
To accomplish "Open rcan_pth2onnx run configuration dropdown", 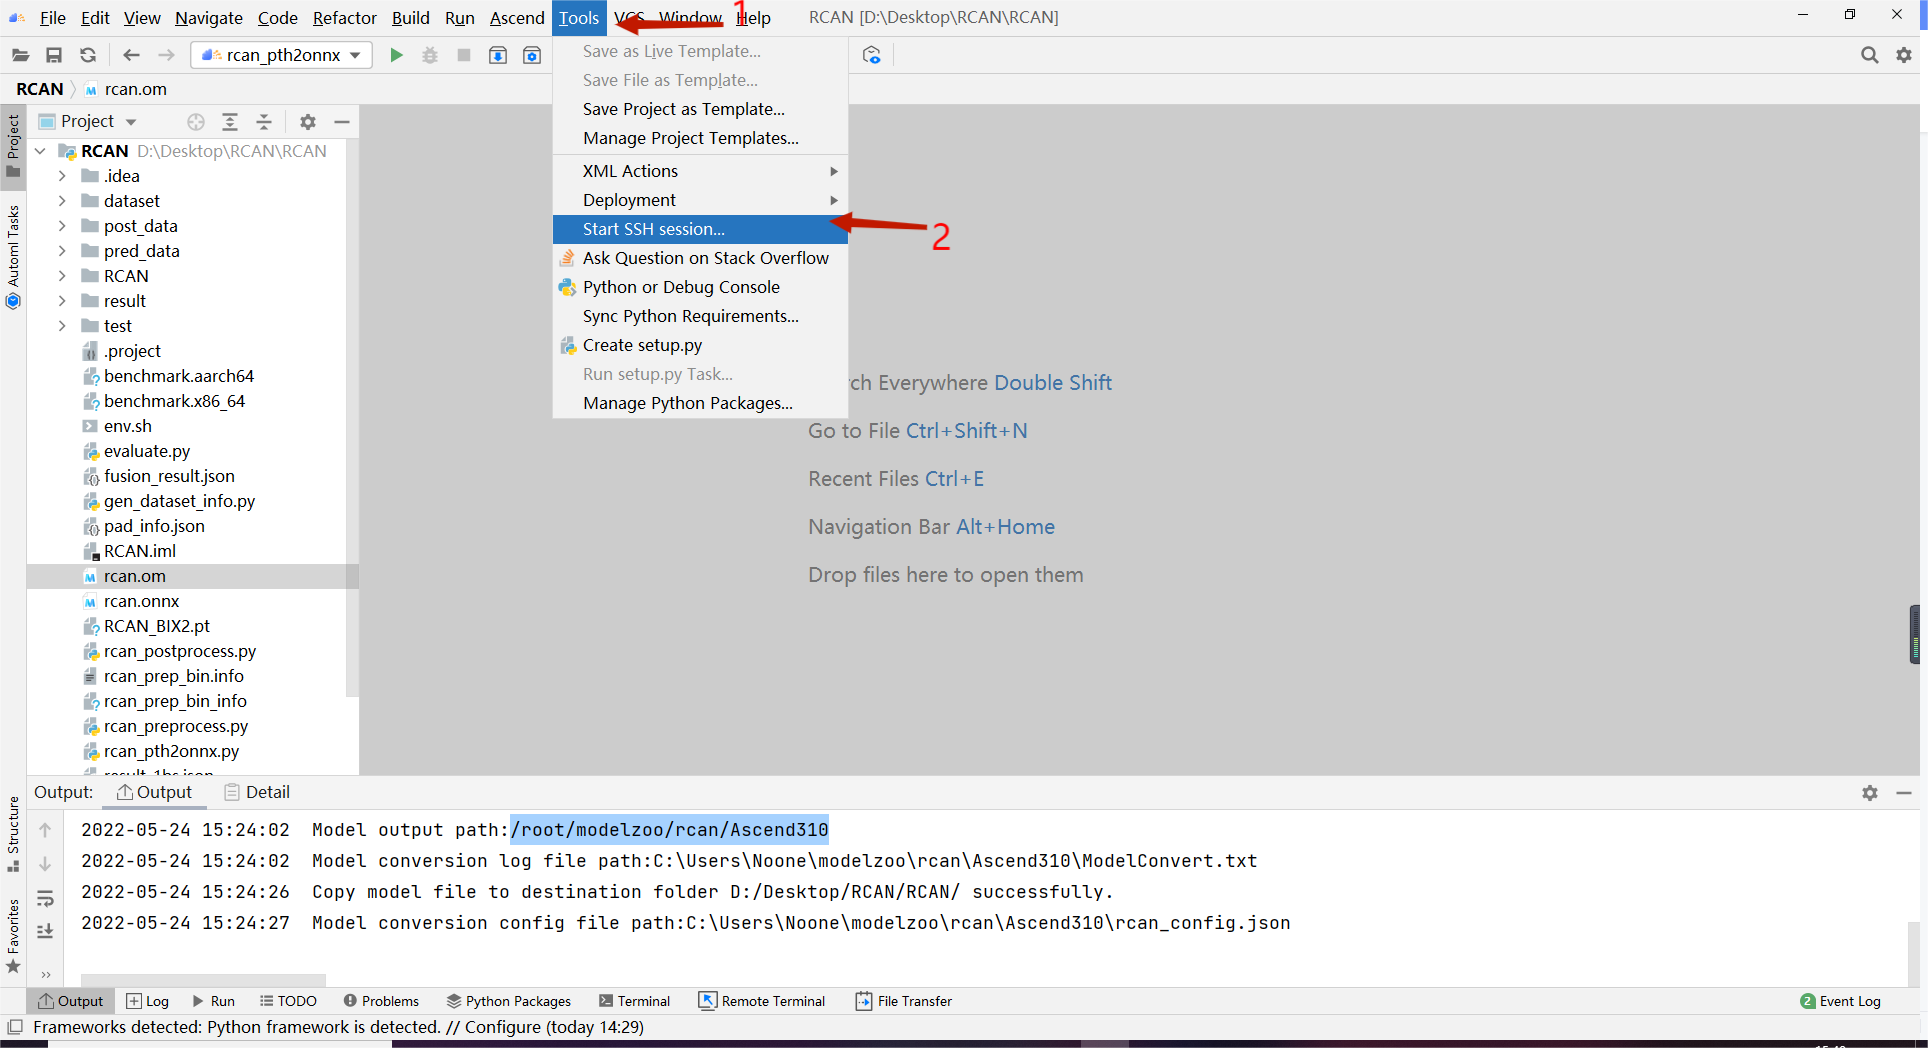I will (x=281, y=55).
